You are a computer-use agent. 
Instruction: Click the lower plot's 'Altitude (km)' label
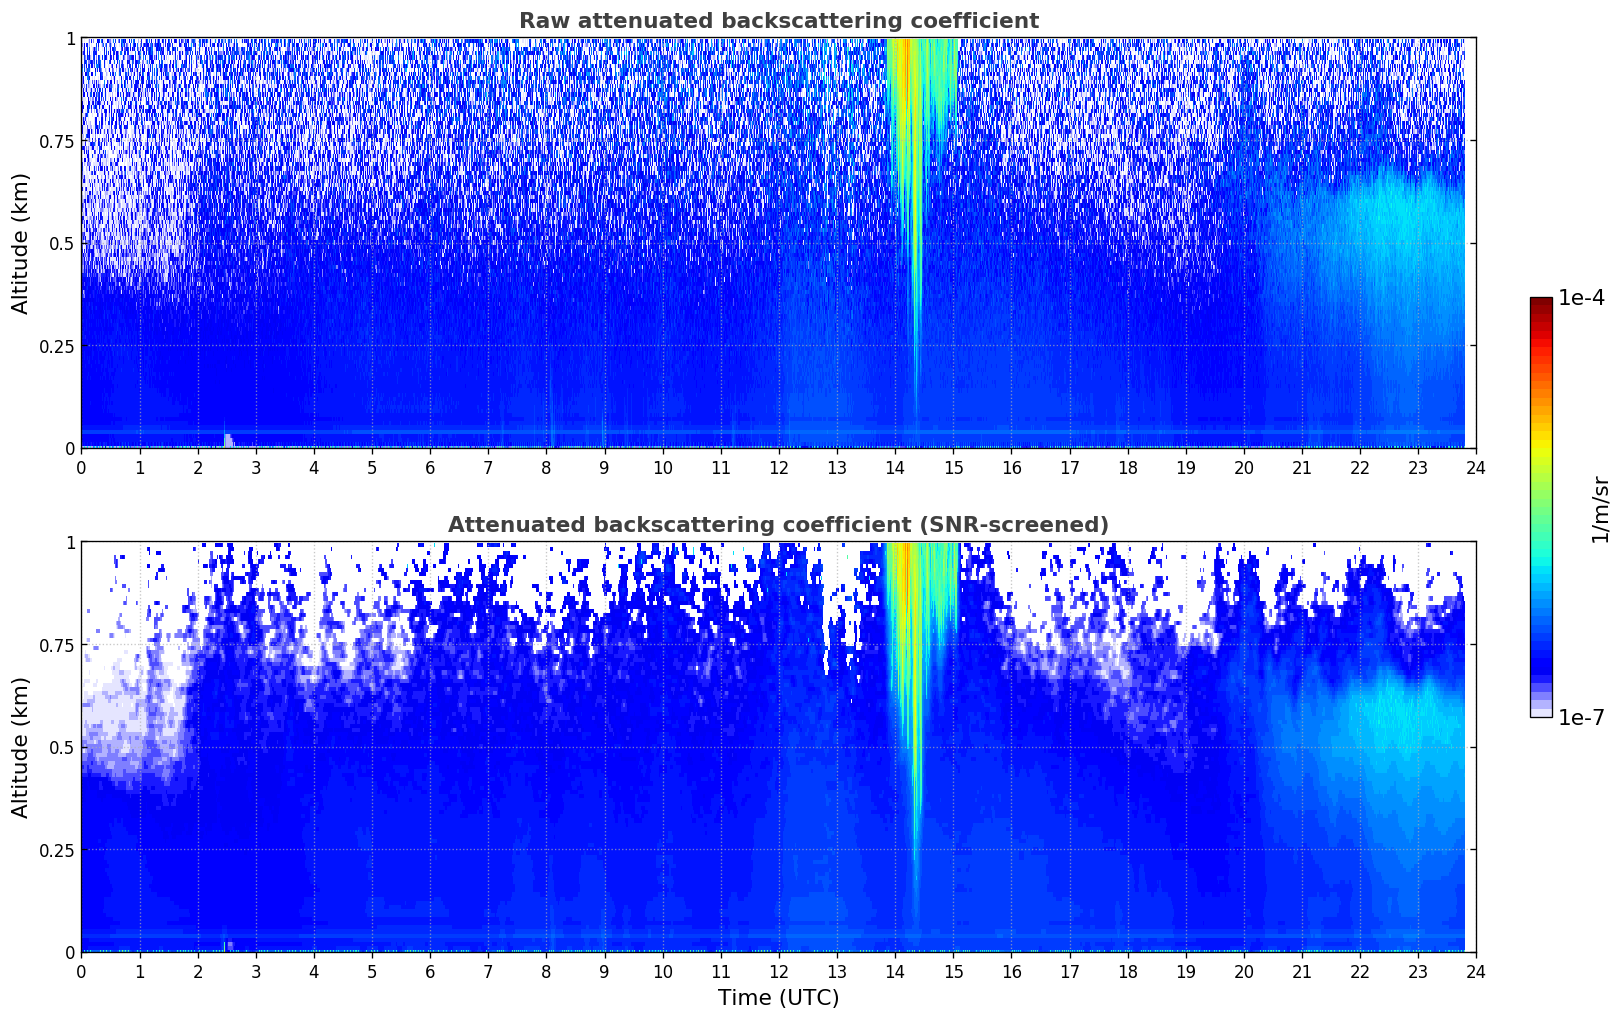pos(21,747)
